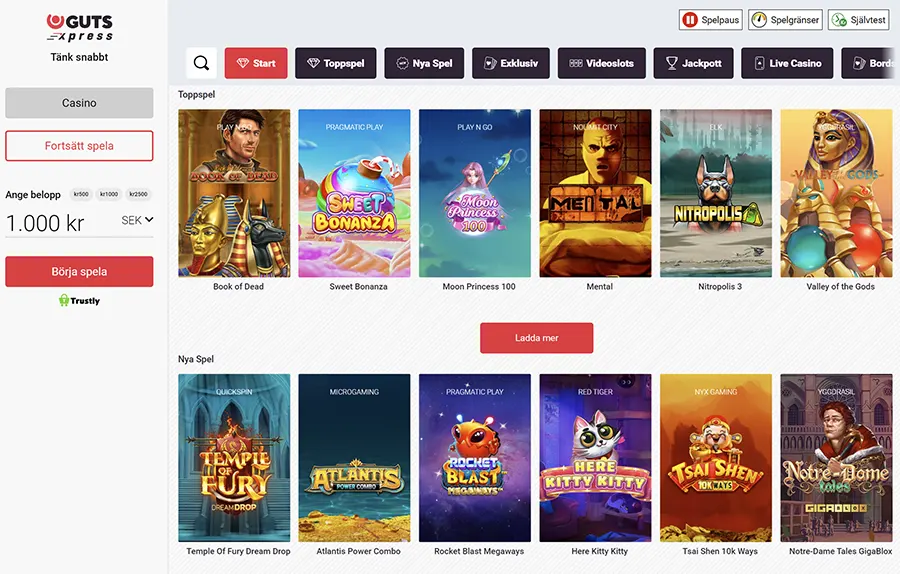Load more games with Ladda mer

(537, 338)
